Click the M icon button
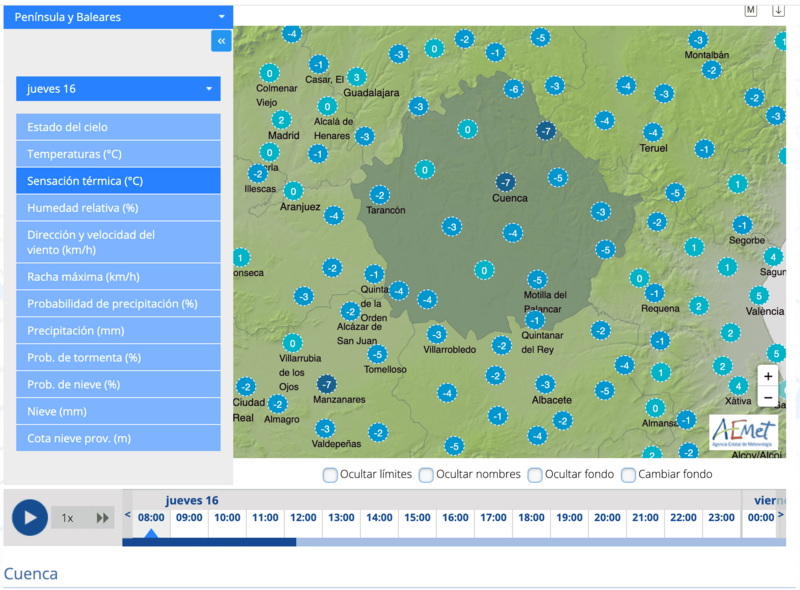The width and height of the screenshot is (800, 590). click(x=751, y=10)
